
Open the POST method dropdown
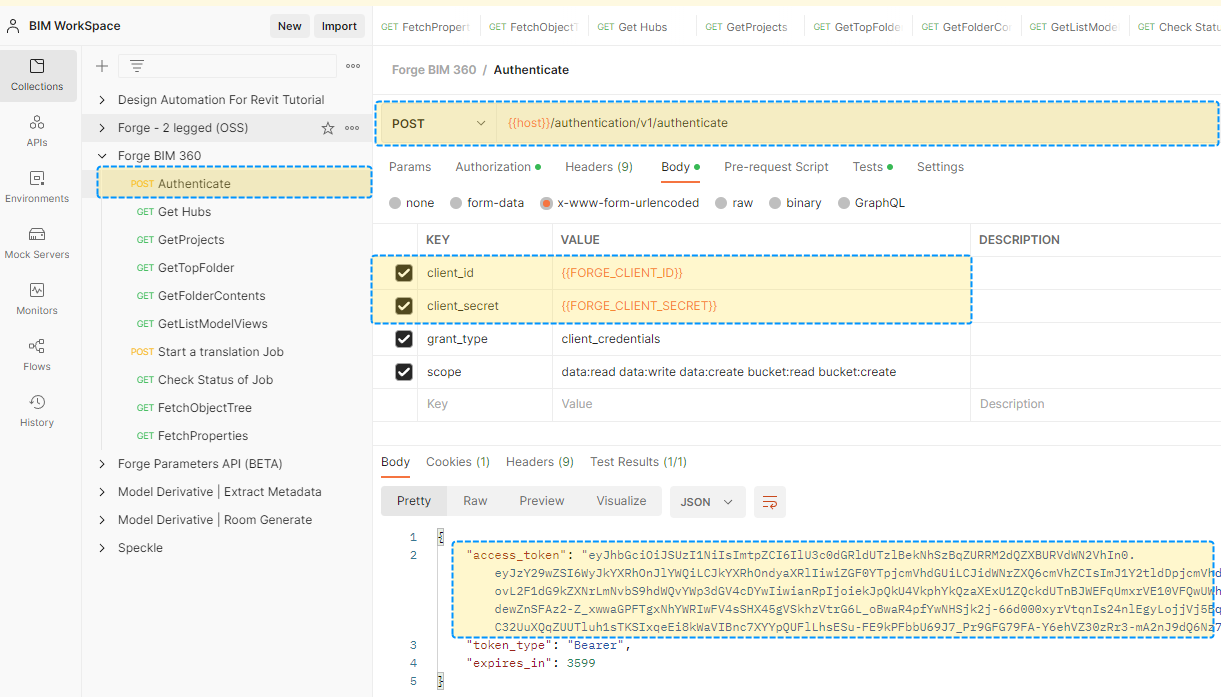438,124
